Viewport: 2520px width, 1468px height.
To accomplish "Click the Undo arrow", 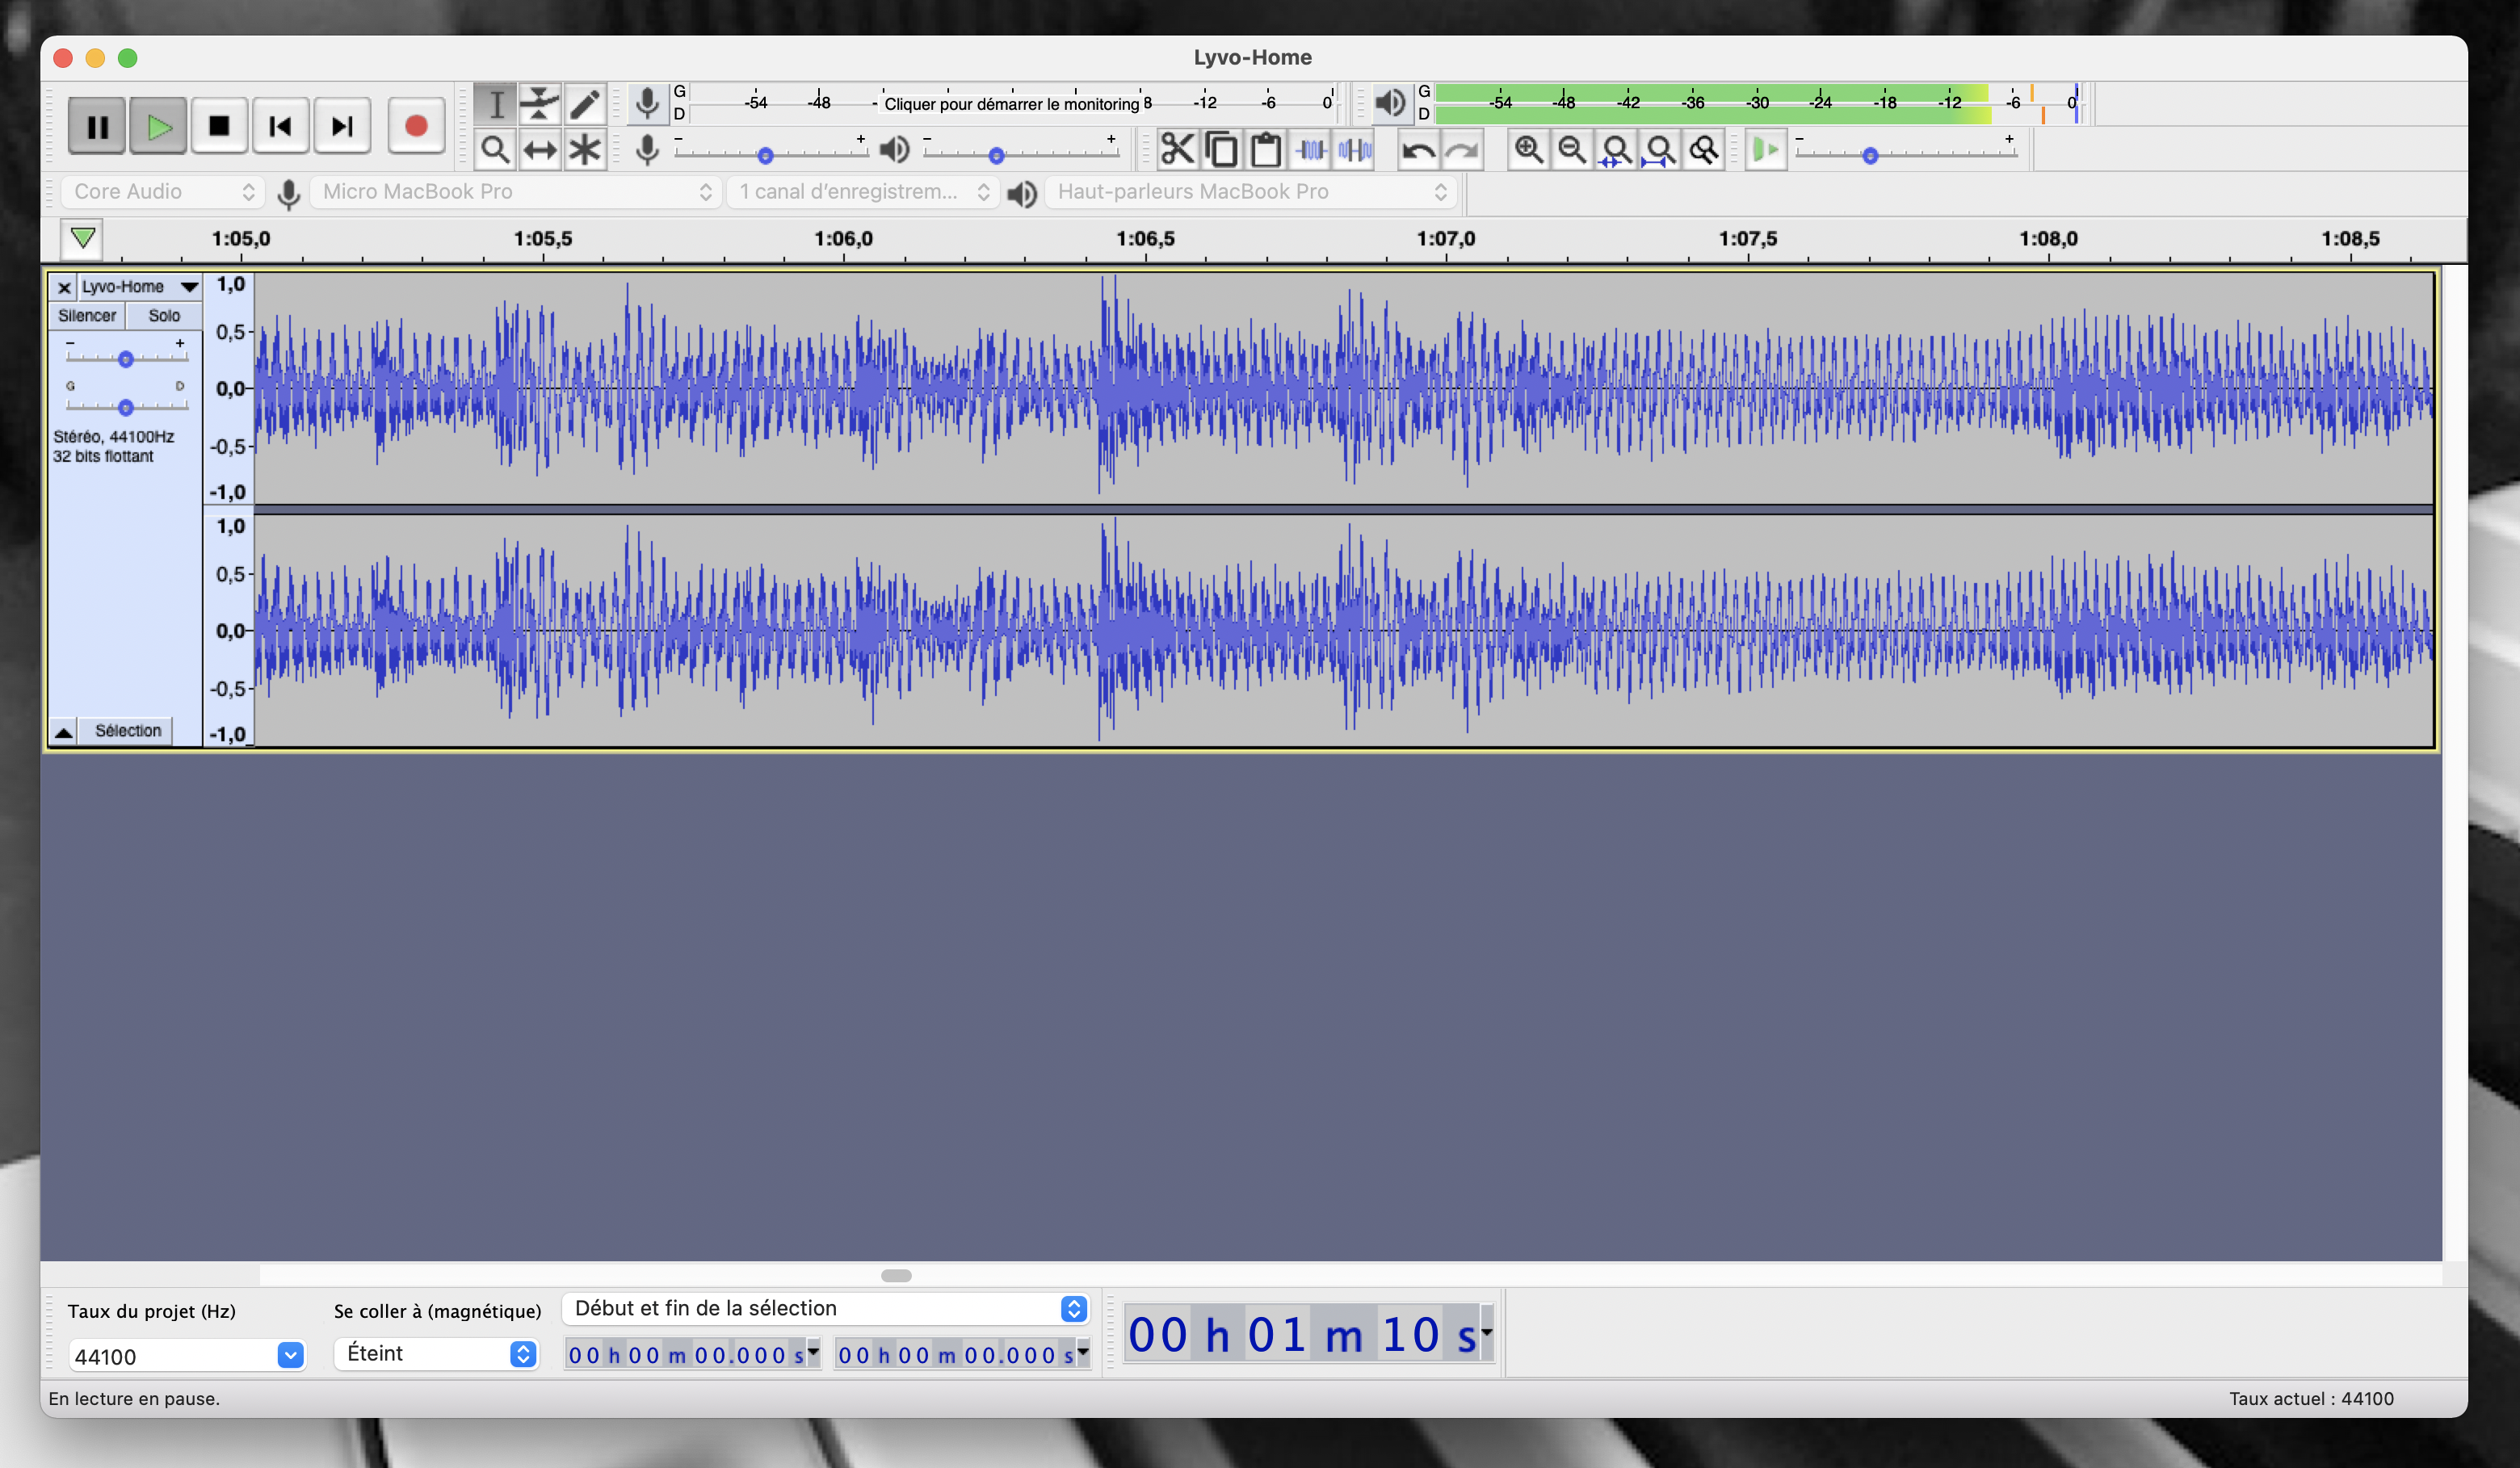I will (x=1418, y=150).
